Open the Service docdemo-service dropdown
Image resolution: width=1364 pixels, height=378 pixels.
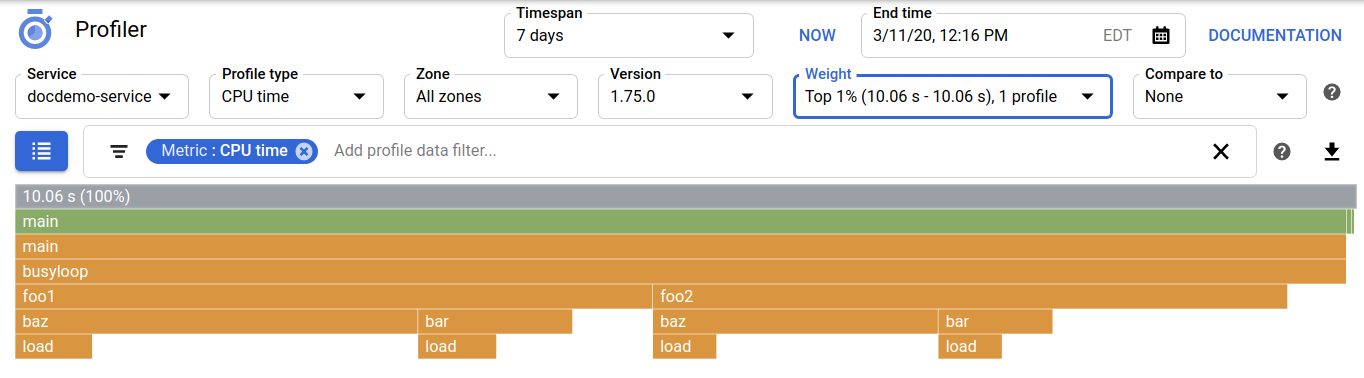[x=101, y=97]
